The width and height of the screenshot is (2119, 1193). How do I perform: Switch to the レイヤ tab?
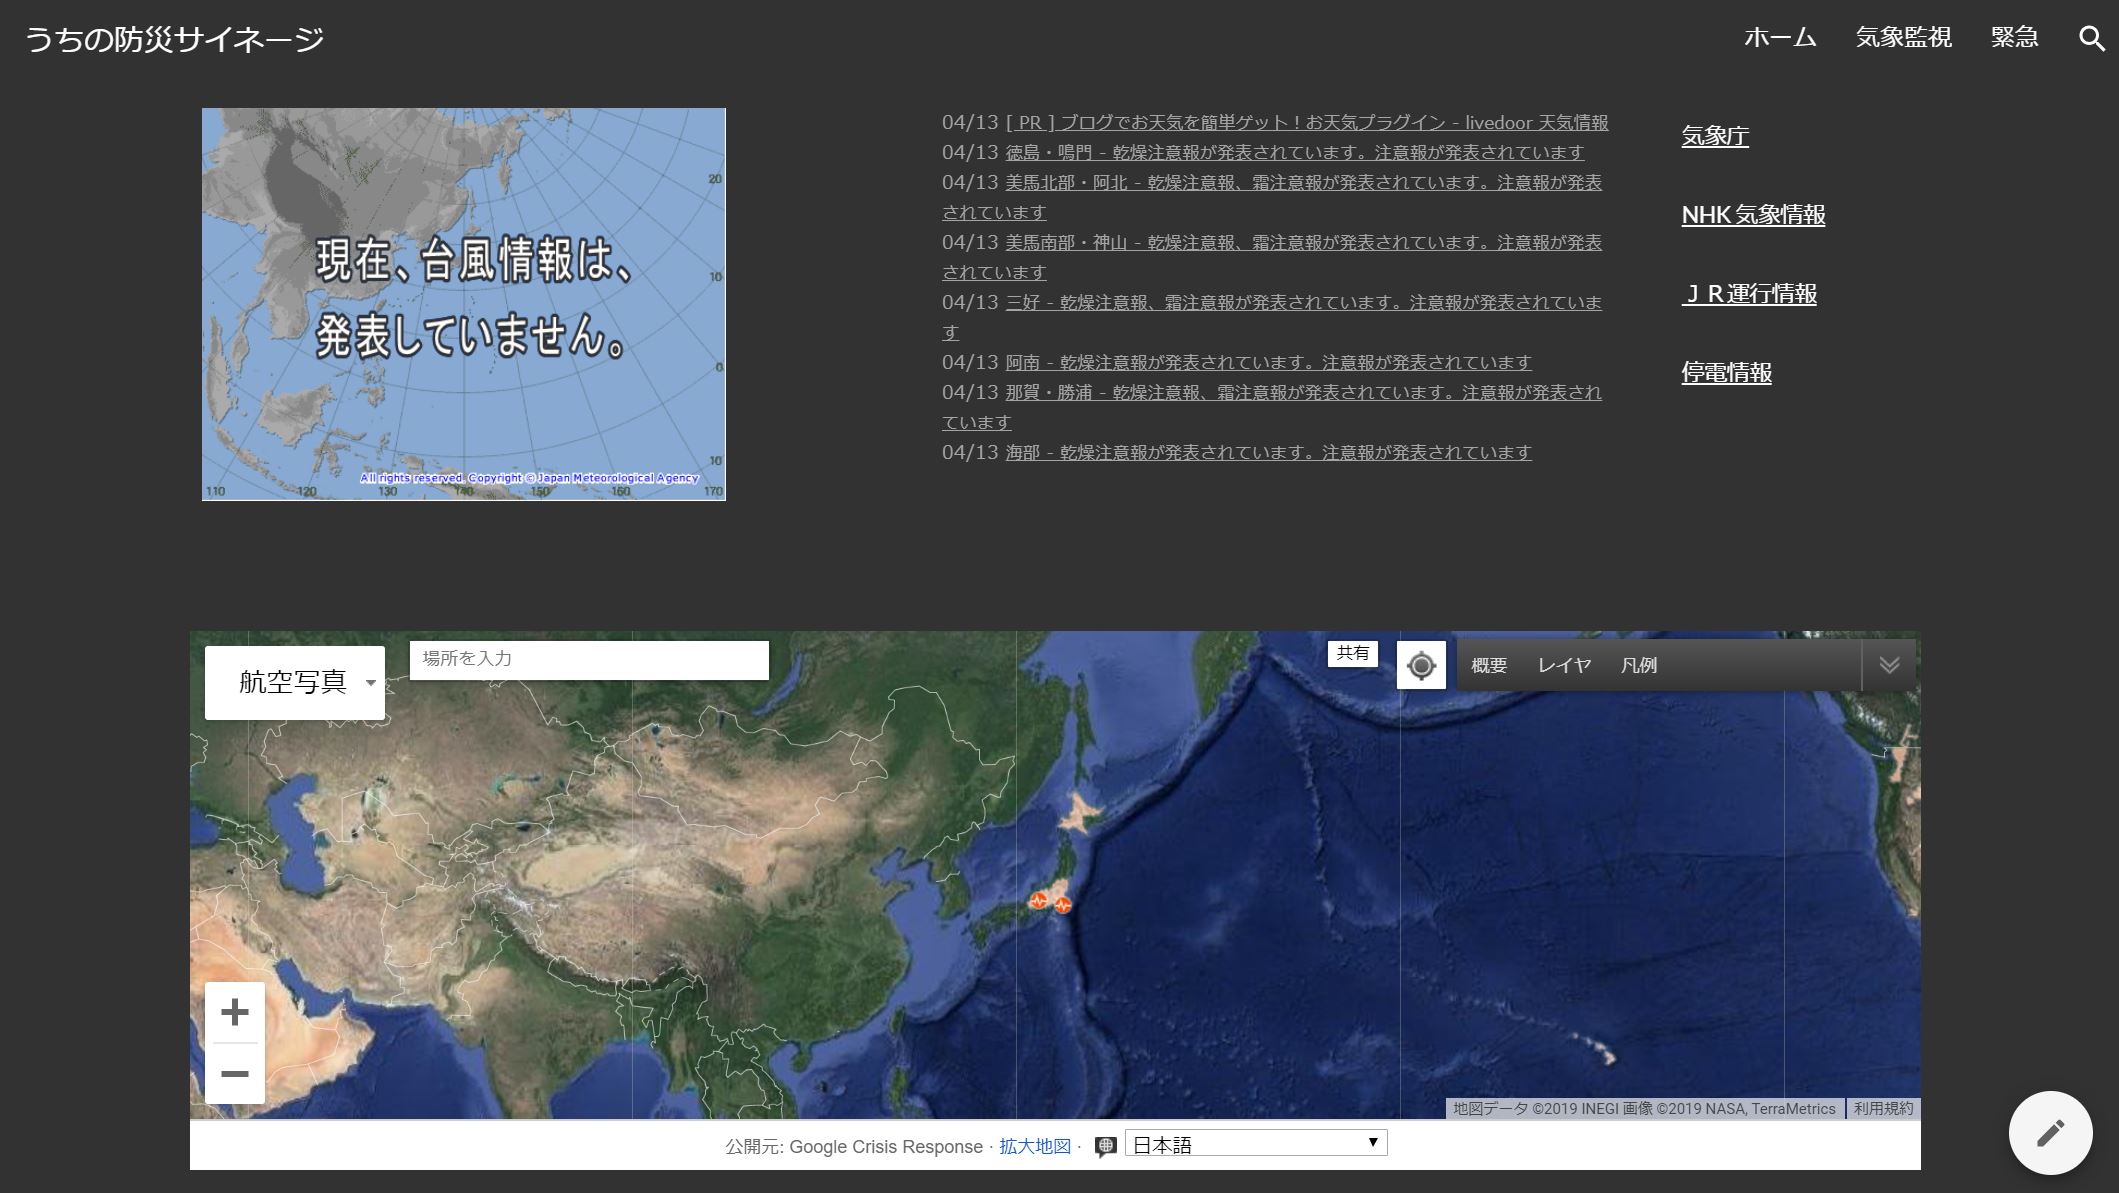point(1564,666)
